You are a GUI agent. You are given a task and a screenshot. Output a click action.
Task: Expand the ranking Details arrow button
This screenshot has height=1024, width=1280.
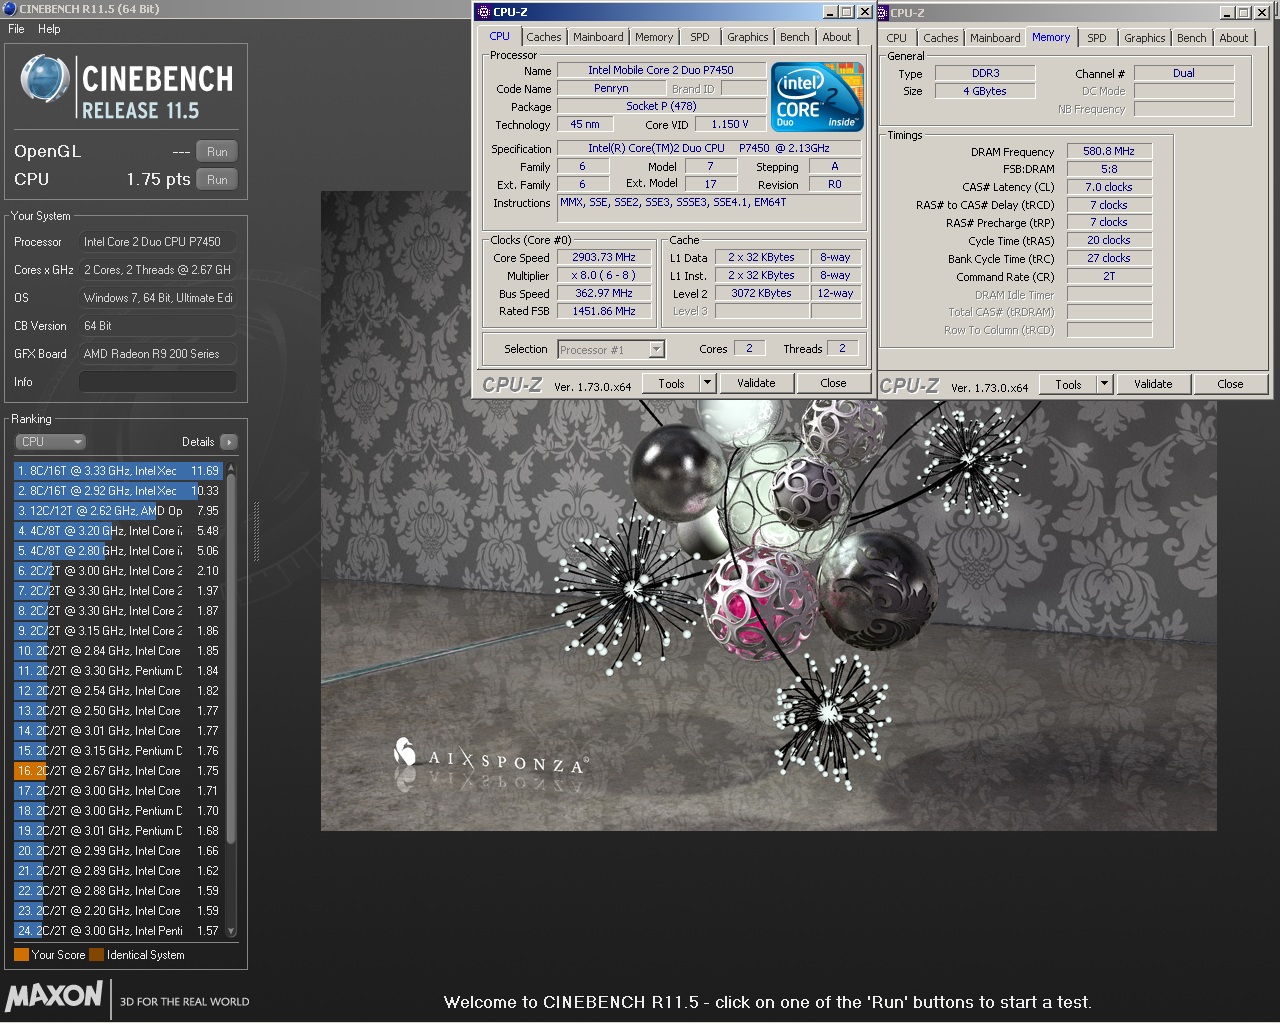(x=229, y=441)
